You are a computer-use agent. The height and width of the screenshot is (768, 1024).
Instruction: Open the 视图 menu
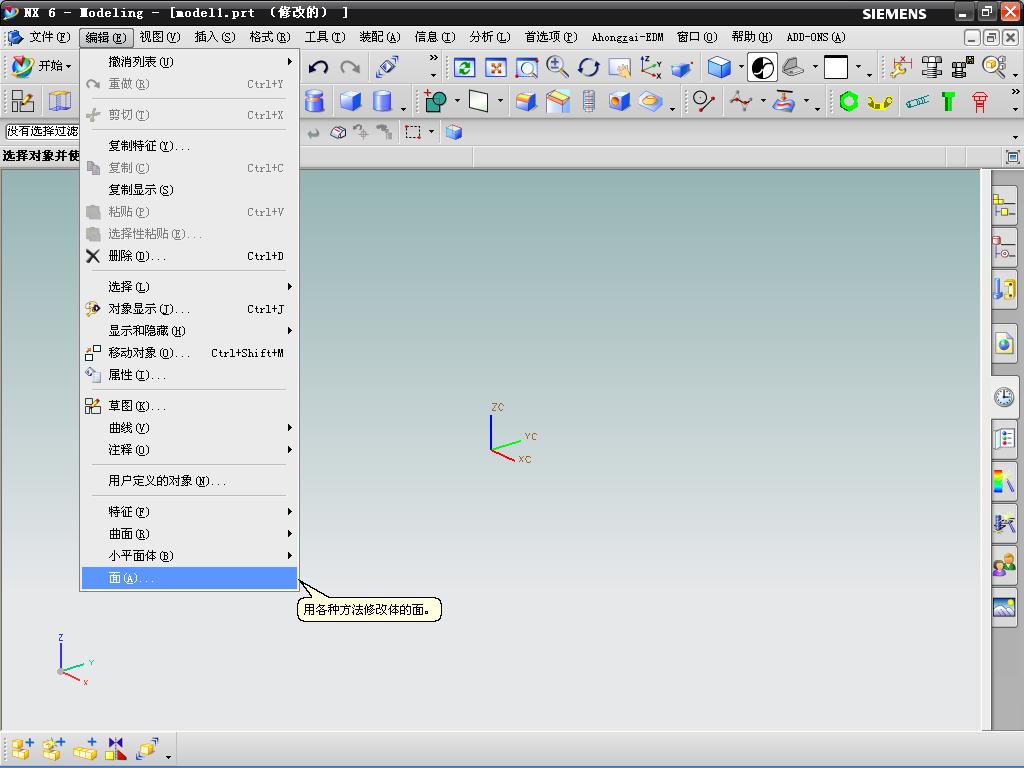(160, 37)
